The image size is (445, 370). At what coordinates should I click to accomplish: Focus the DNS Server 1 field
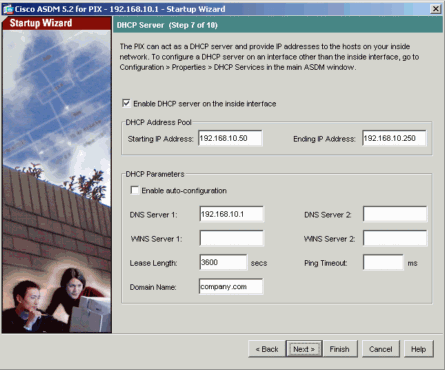coord(232,214)
